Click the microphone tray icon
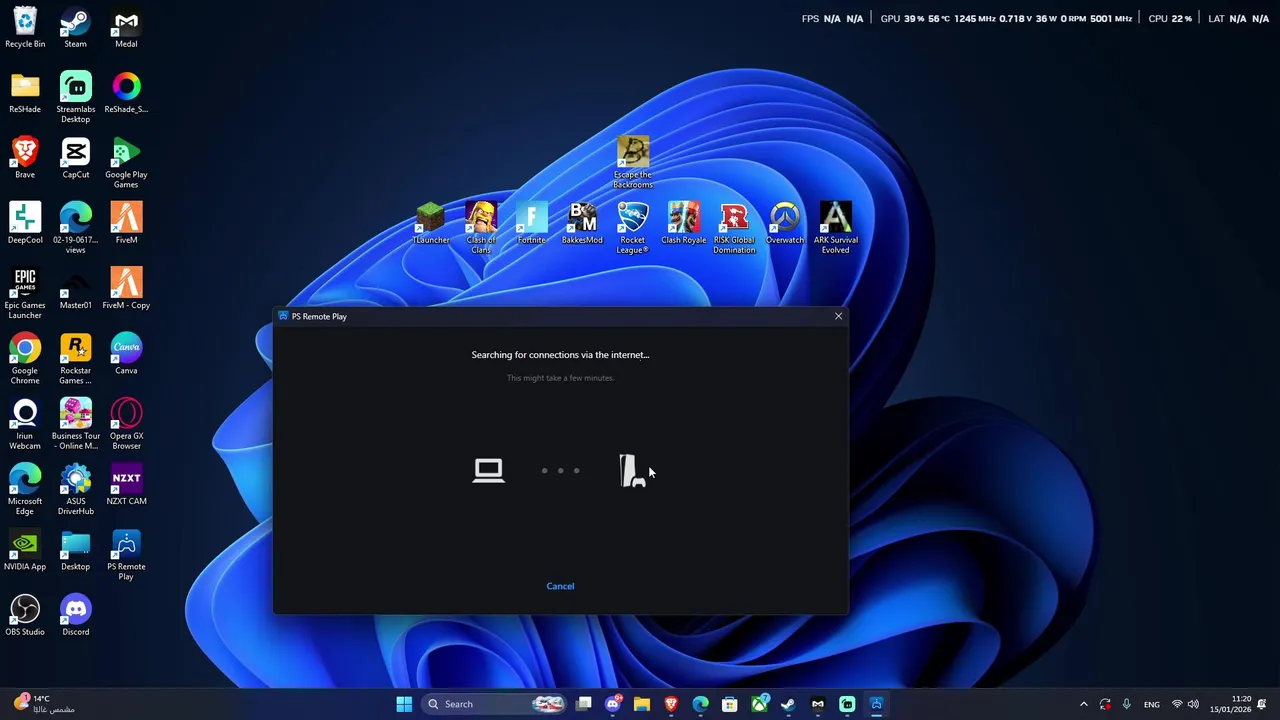Screen dimensions: 1280x720 point(1126,704)
